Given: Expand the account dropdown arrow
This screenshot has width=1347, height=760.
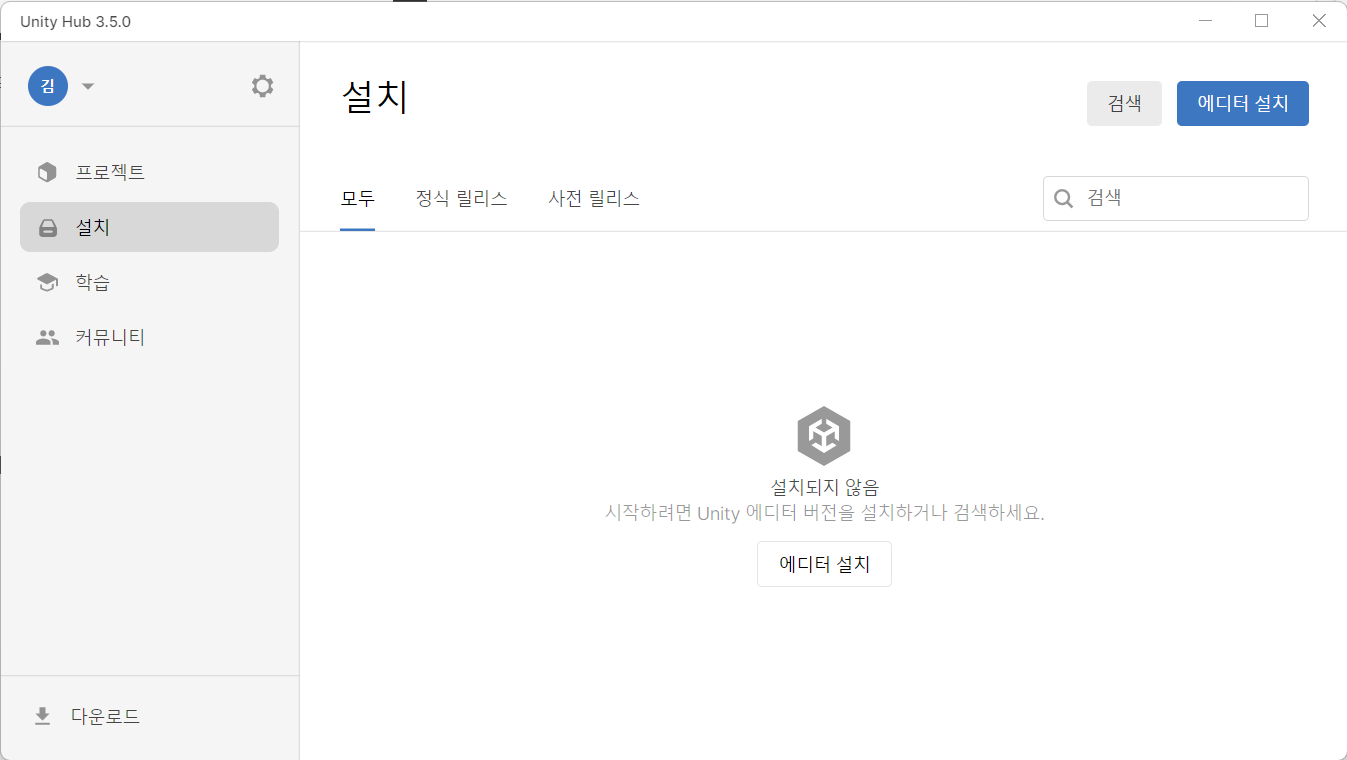Looking at the screenshot, I should coord(88,86).
